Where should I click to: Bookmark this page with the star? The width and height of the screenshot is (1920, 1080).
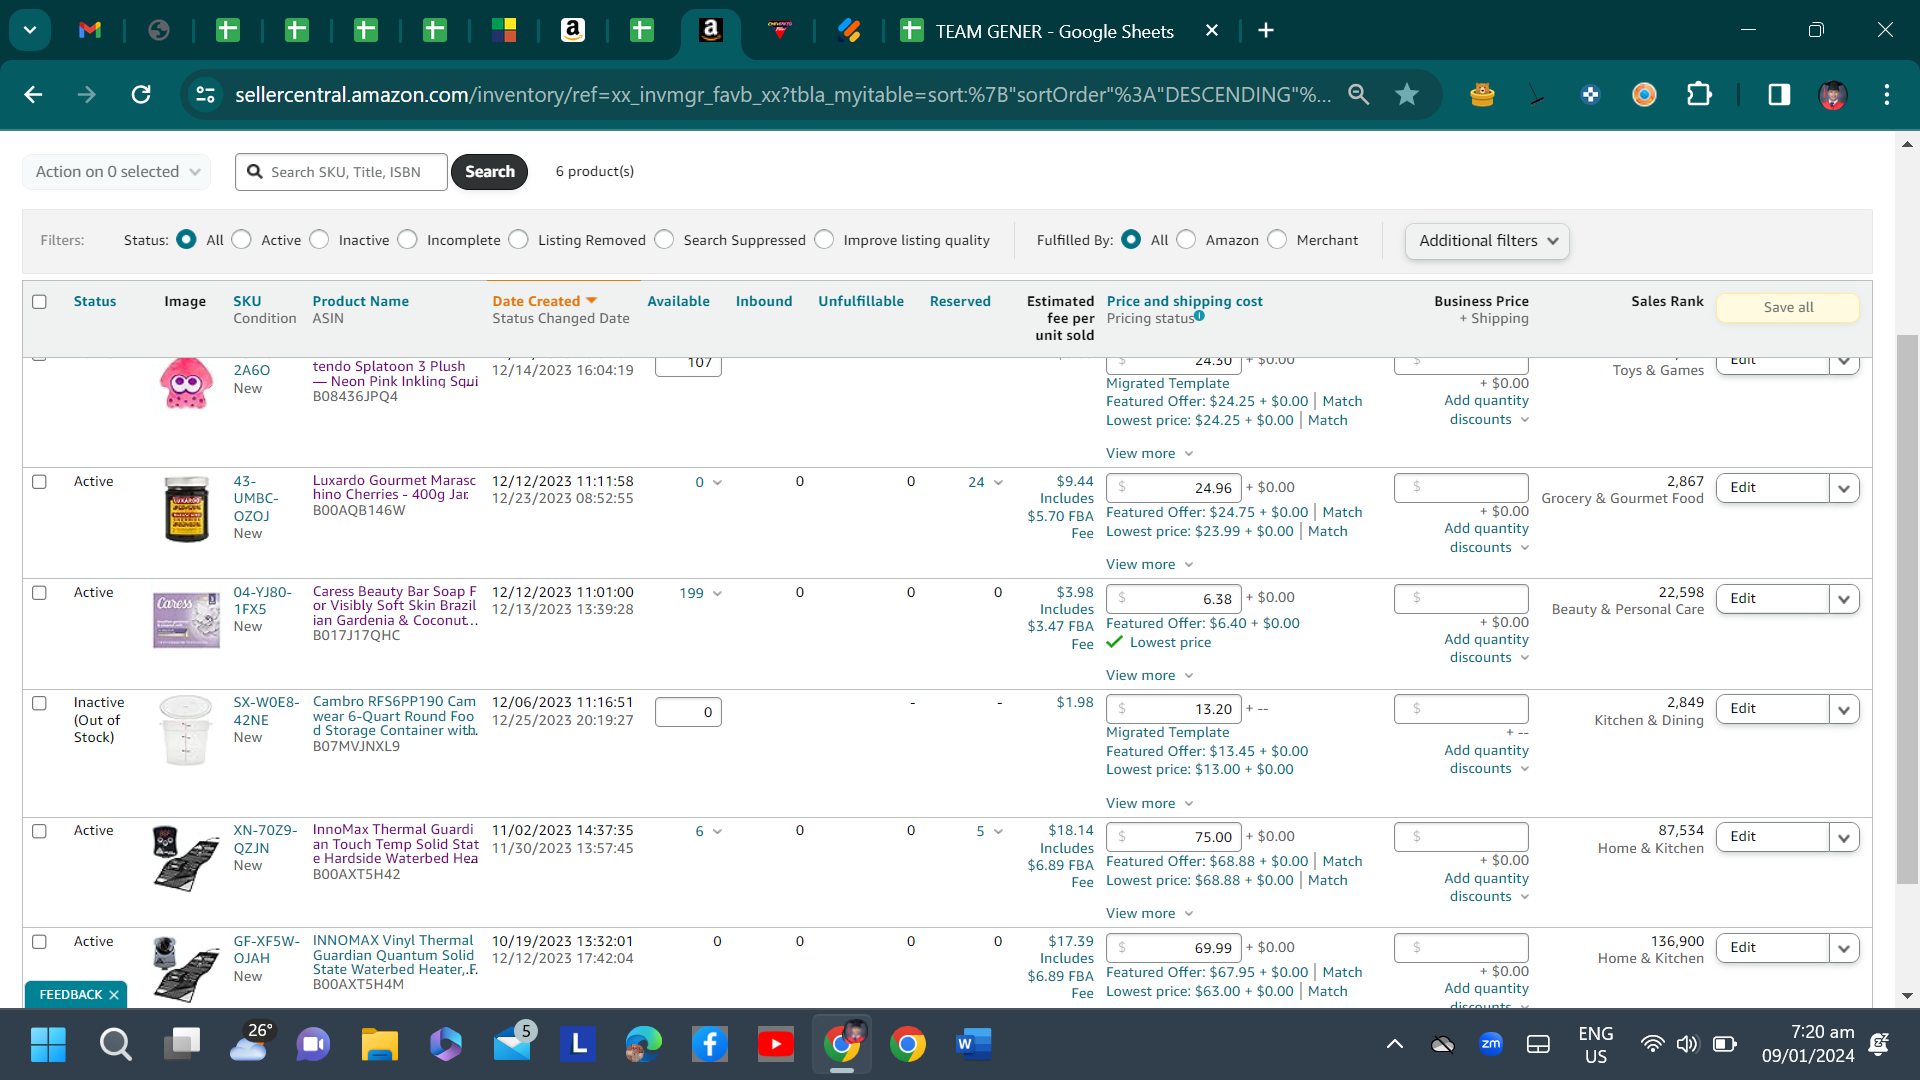tap(1407, 94)
